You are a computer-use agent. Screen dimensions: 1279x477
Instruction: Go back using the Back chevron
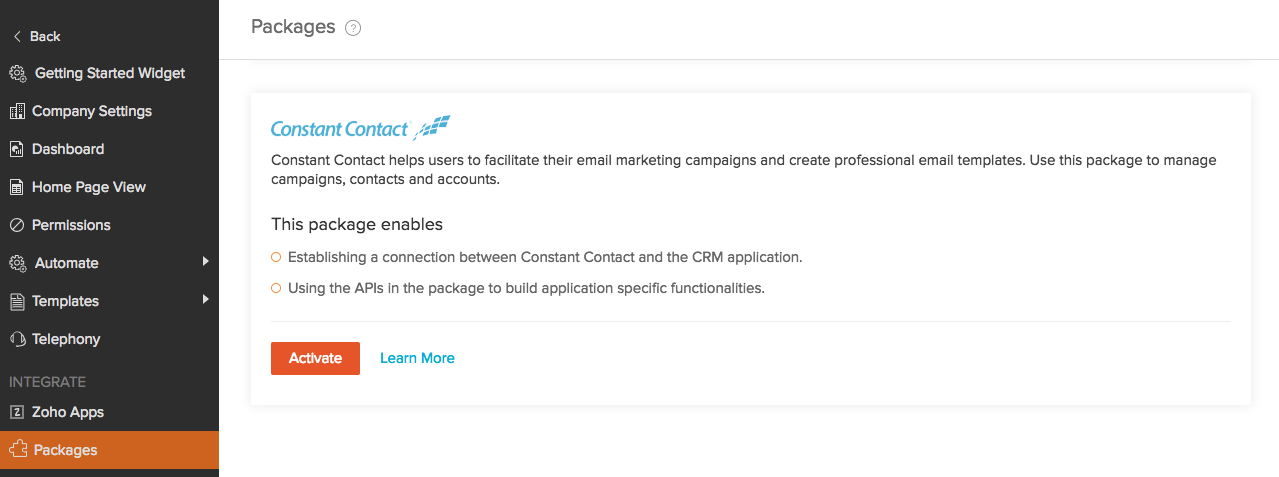click(17, 36)
